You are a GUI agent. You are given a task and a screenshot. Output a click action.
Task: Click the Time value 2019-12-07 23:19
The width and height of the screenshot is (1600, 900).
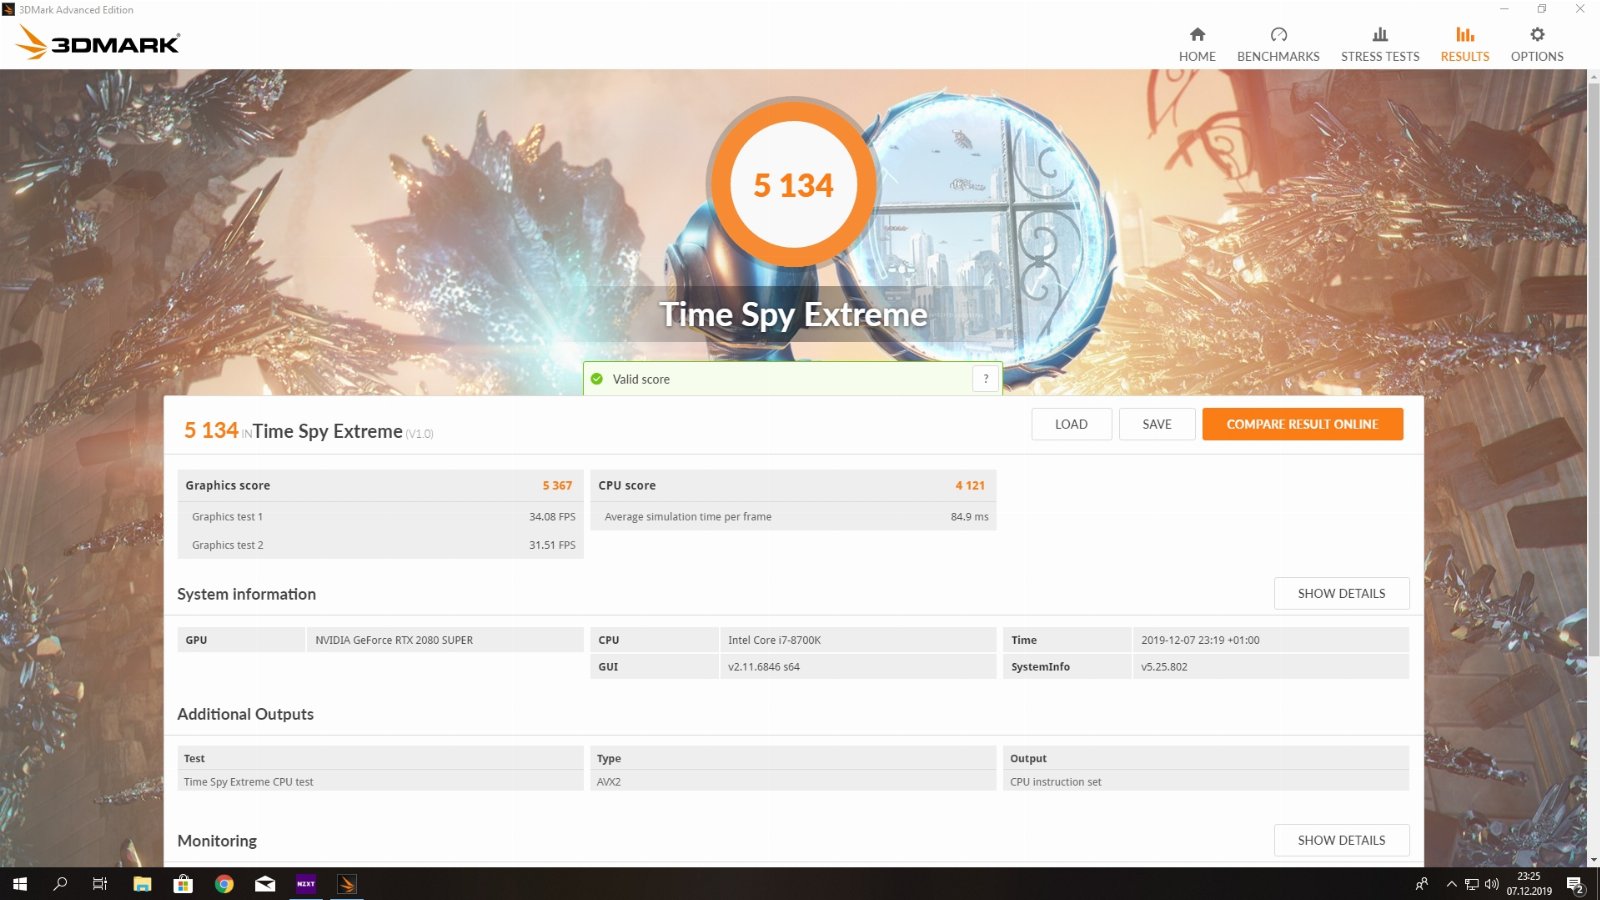pos(1200,640)
